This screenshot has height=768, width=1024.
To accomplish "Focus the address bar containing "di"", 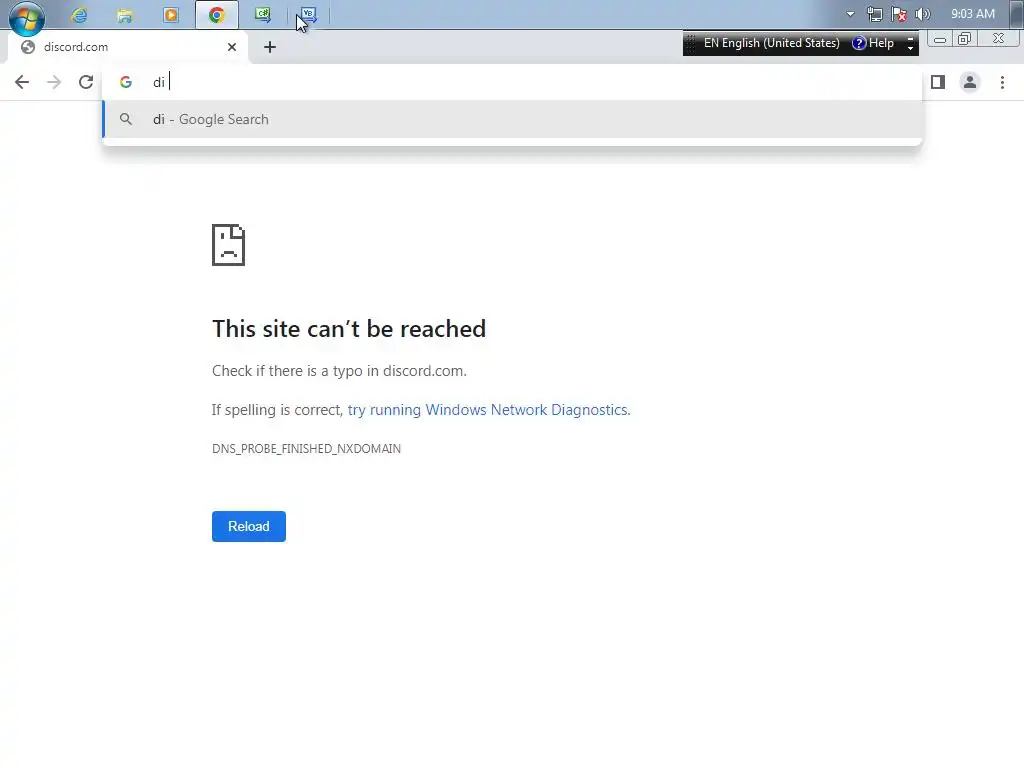I will click(x=512, y=82).
